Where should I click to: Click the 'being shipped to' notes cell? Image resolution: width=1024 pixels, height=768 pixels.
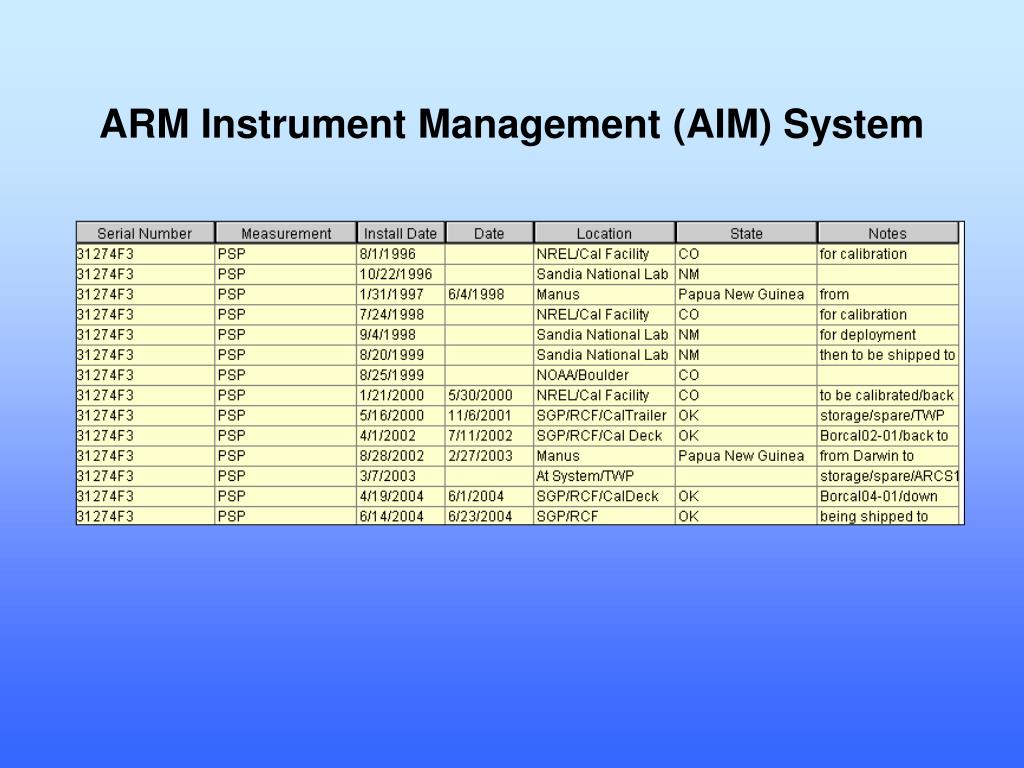pos(888,517)
